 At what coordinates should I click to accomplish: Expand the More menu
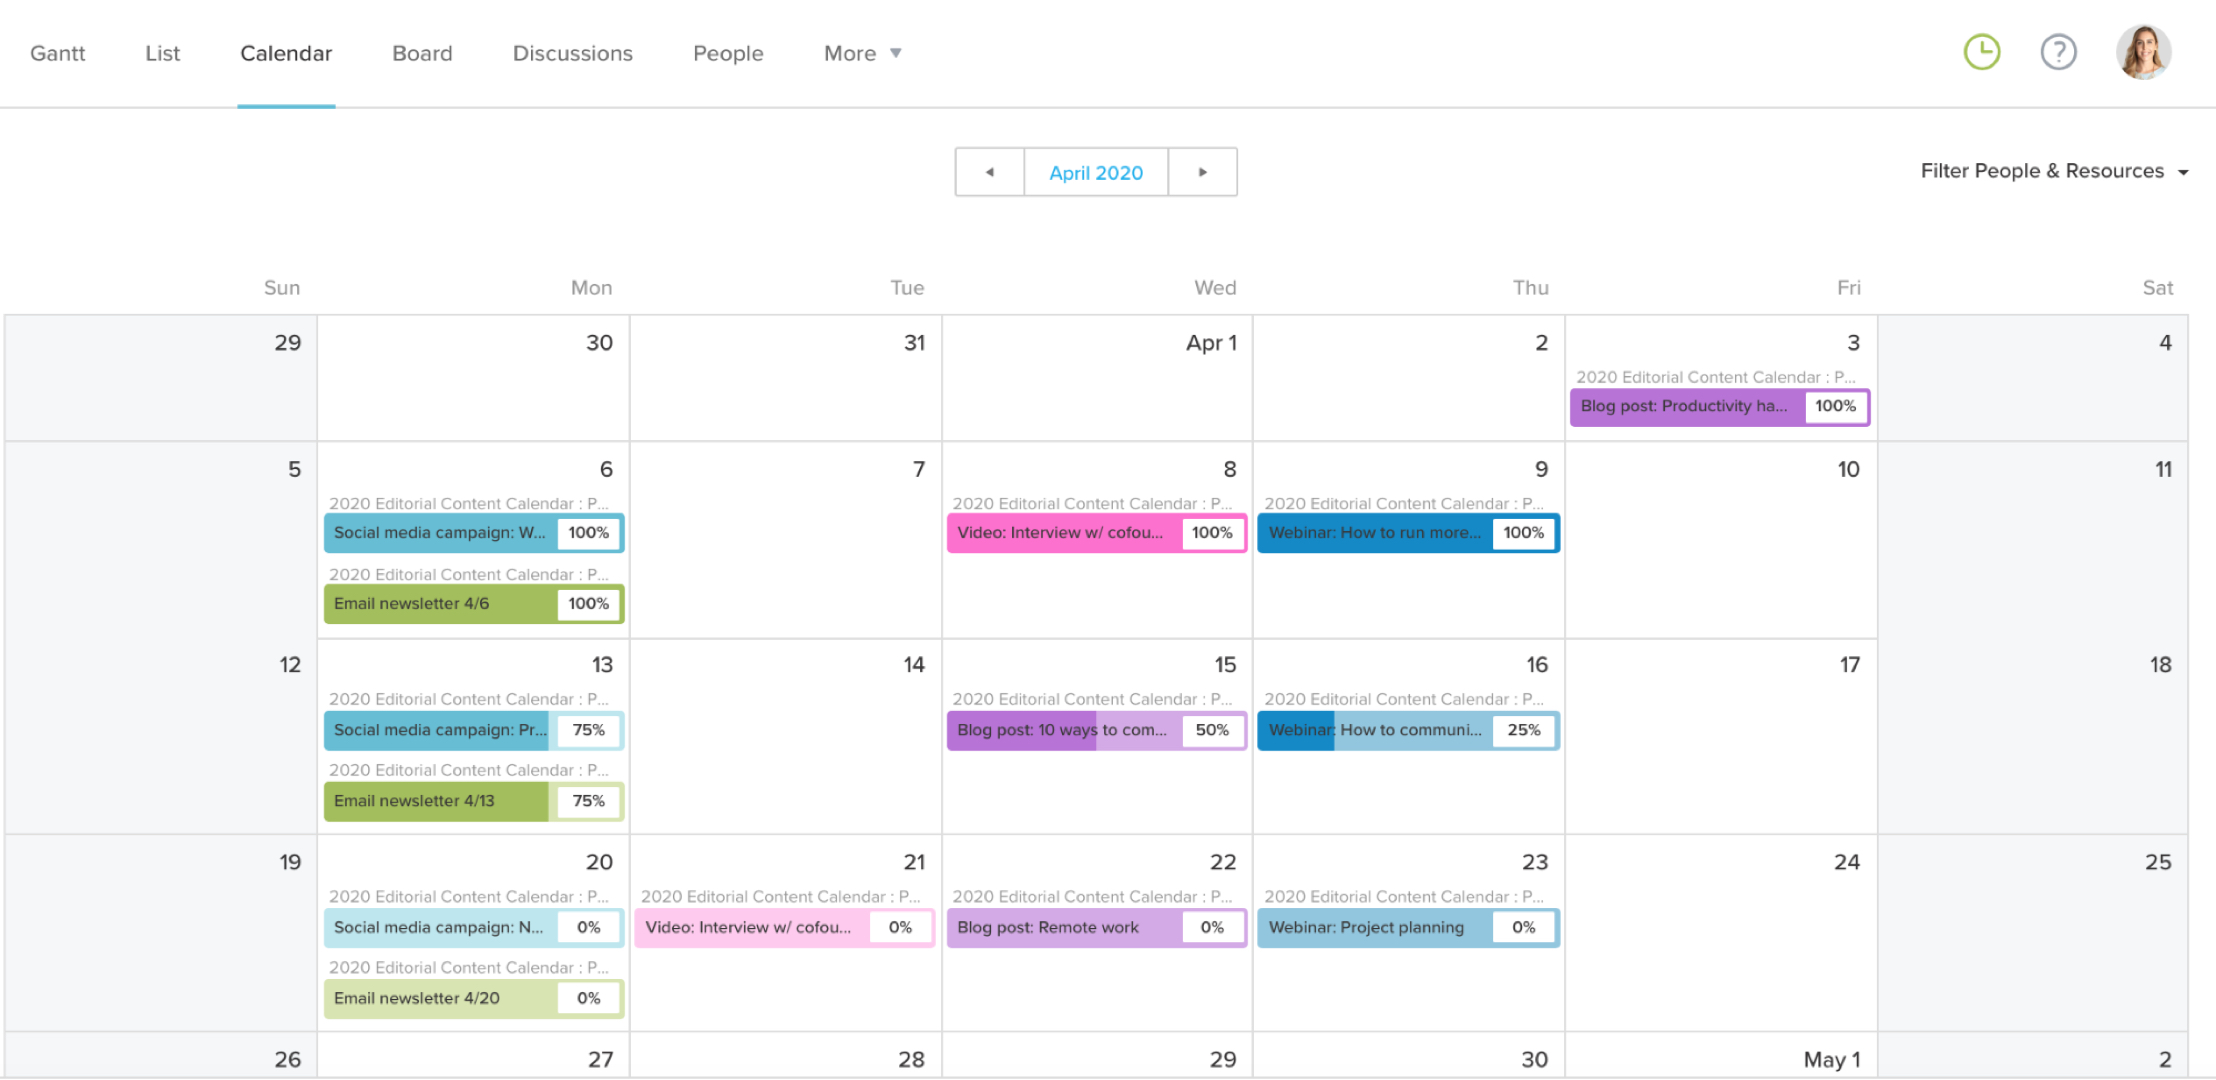(848, 53)
